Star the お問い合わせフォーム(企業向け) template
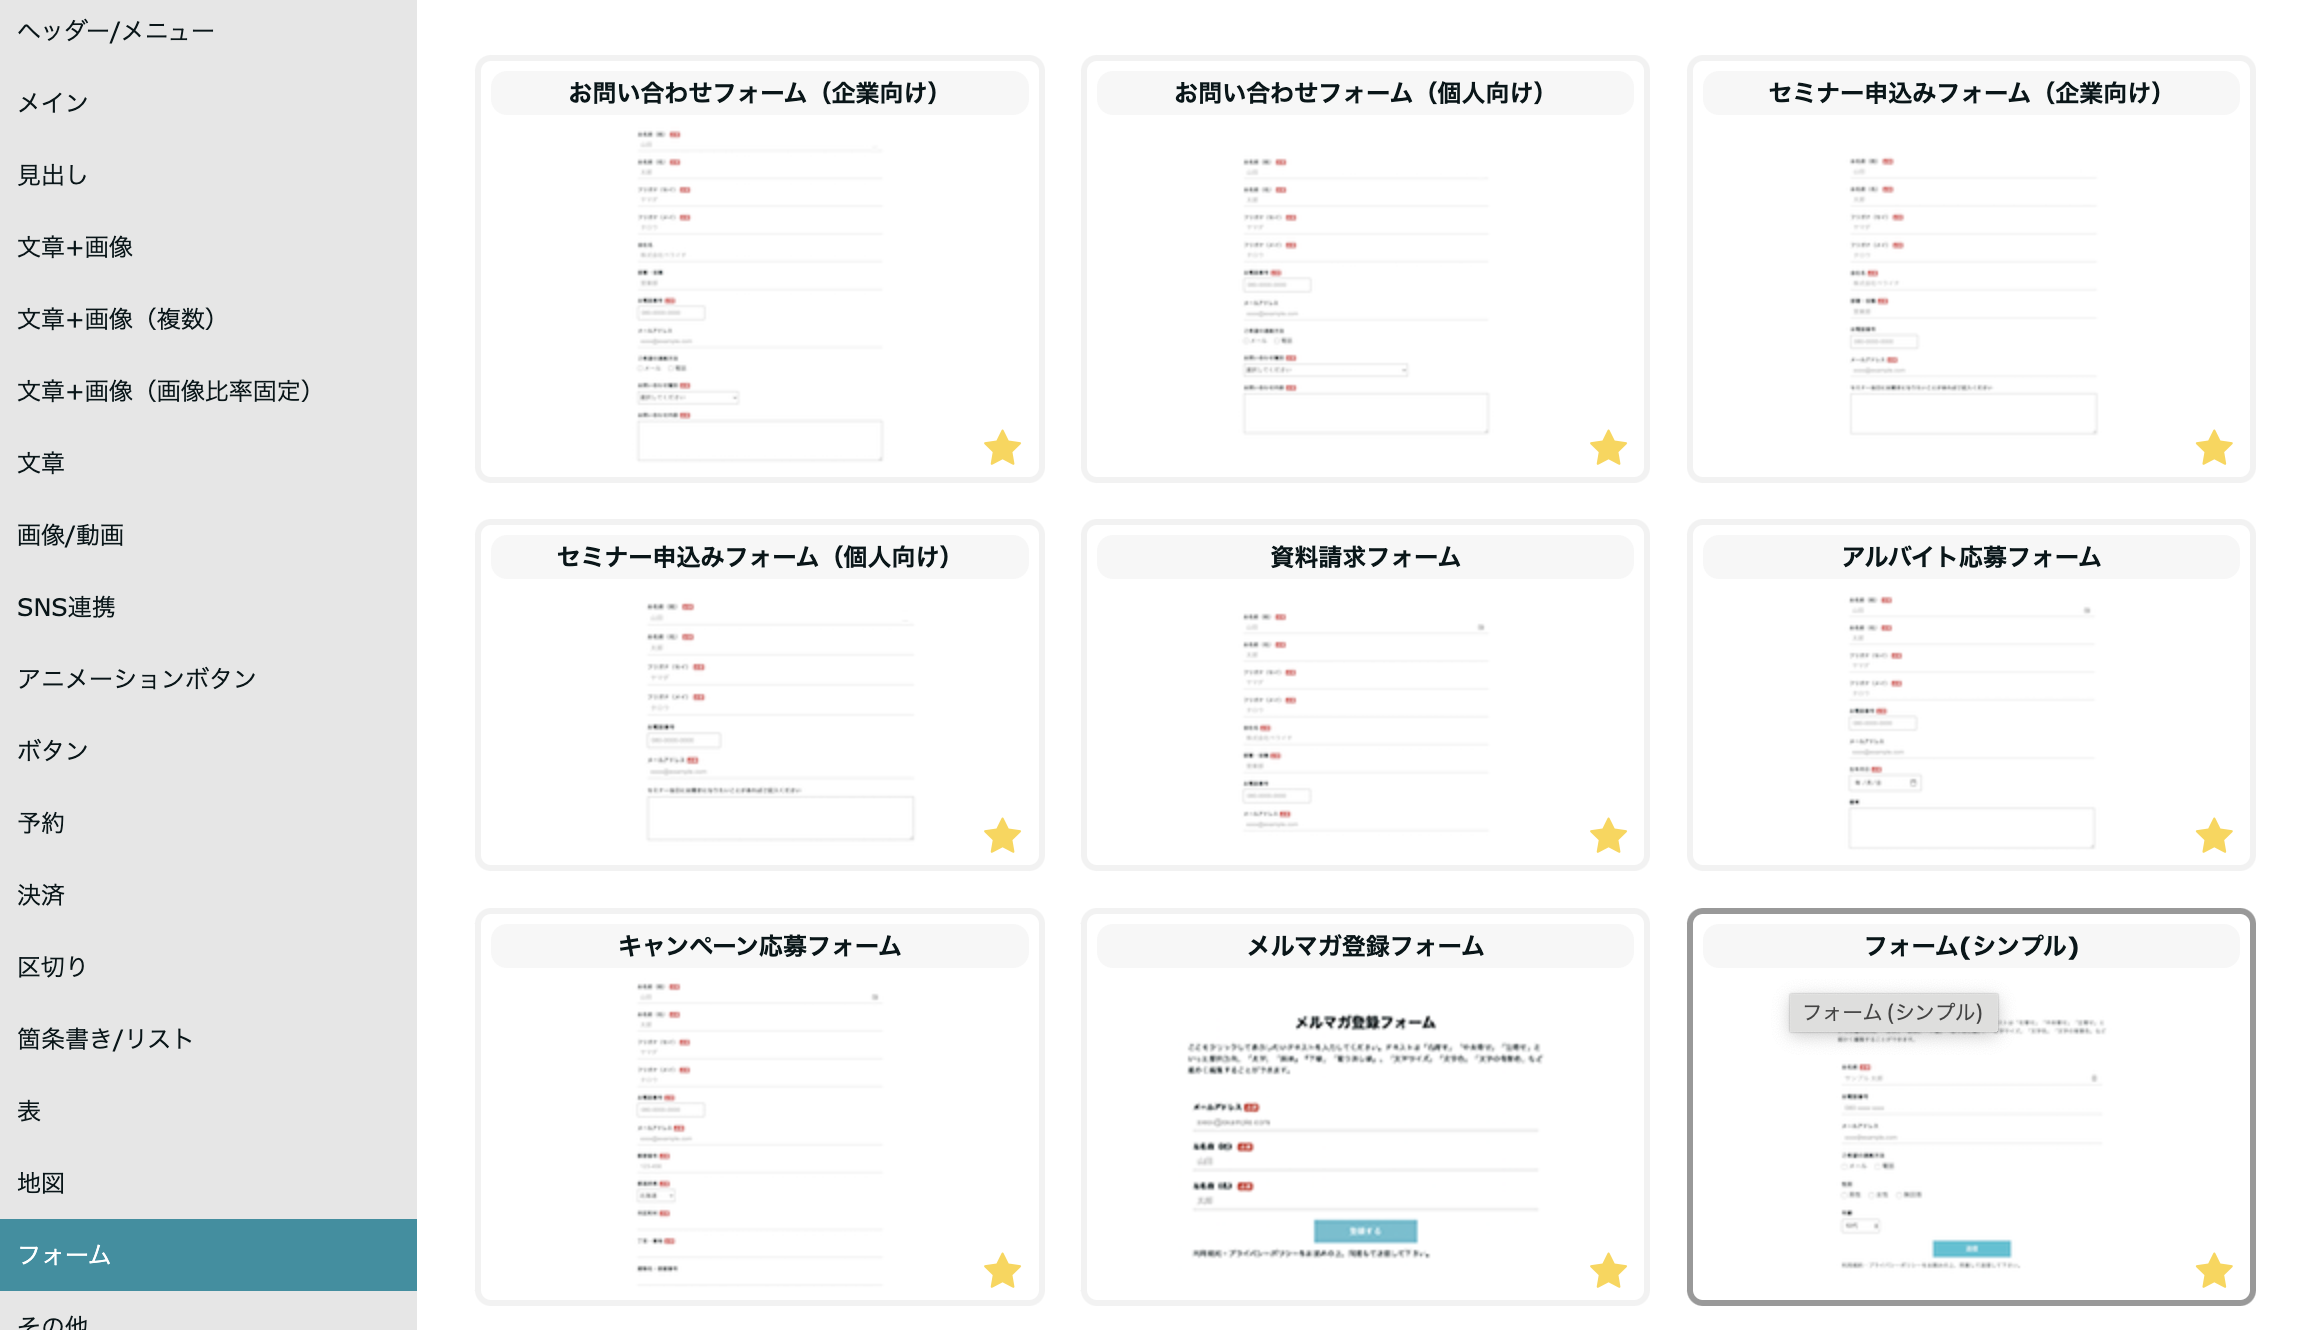The image size is (2314, 1330). pos(1002,448)
